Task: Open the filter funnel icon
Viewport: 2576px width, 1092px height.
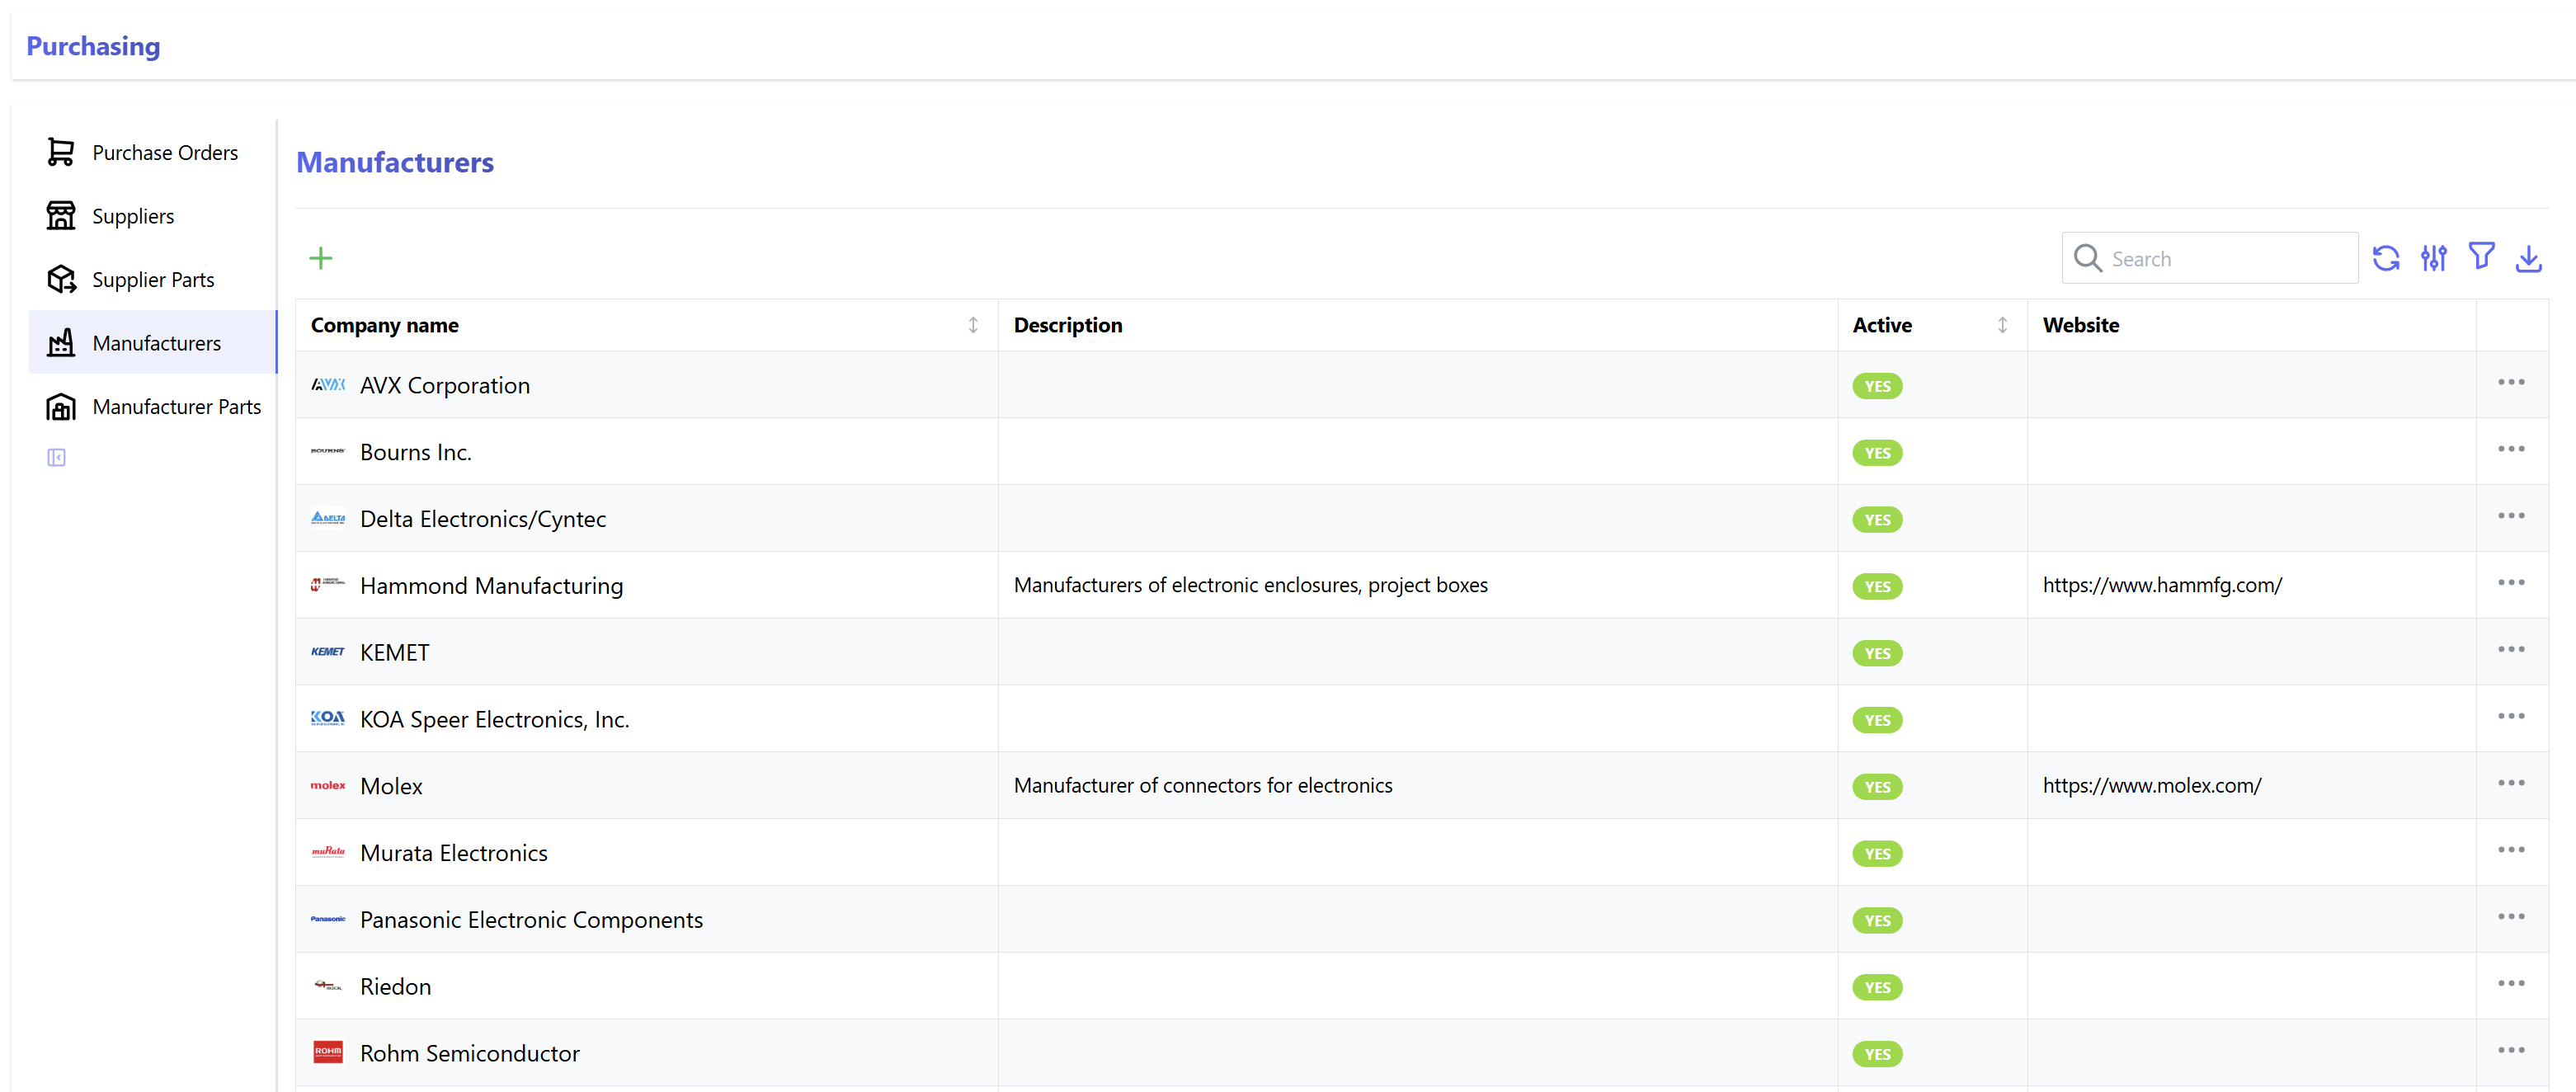Action: [x=2482, y=258]
